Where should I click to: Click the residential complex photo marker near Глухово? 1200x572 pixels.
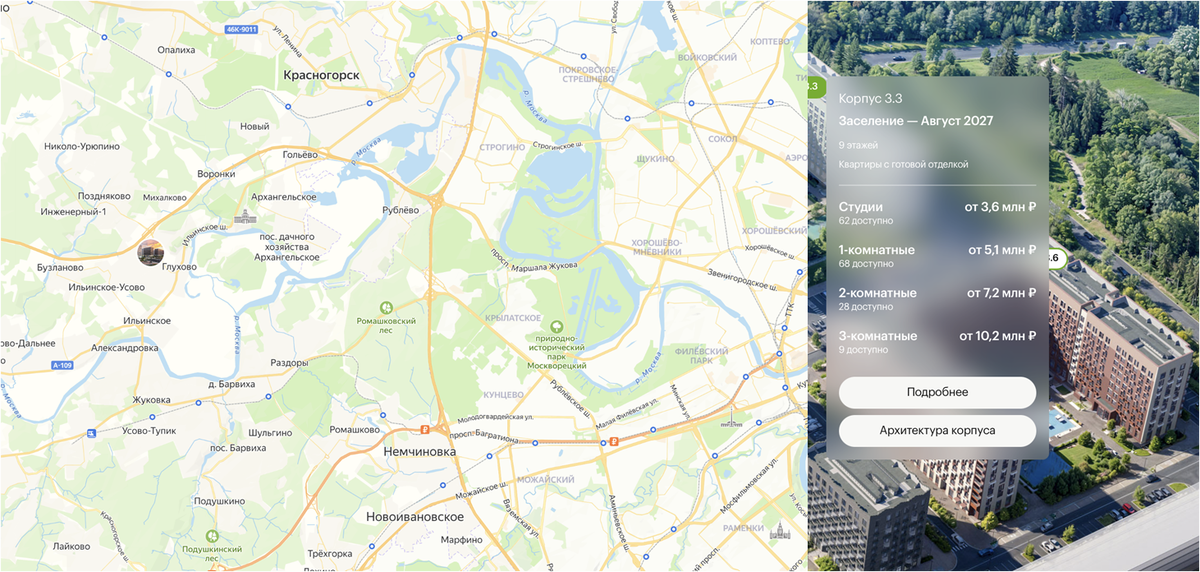151,253
